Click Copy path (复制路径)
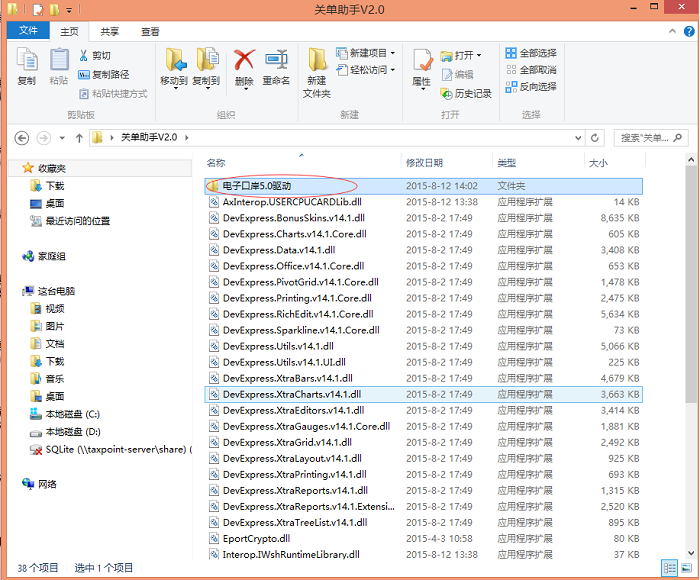 104,75
